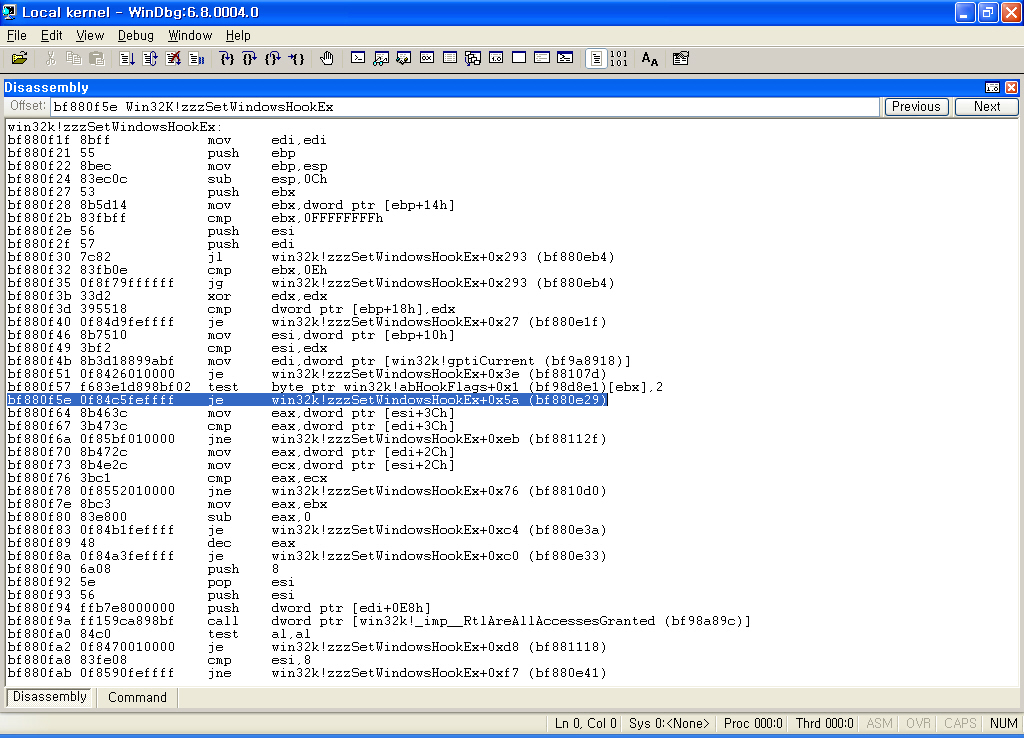1024x738 pixels.
Task: Open the Disassembly window toolbar icon
Action: click(x=496, y=58)
